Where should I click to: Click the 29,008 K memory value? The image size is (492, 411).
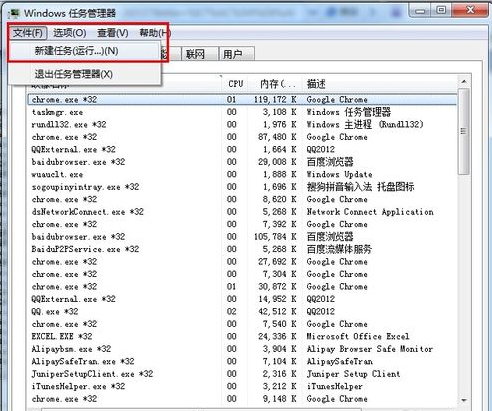(x=277, y=162)
